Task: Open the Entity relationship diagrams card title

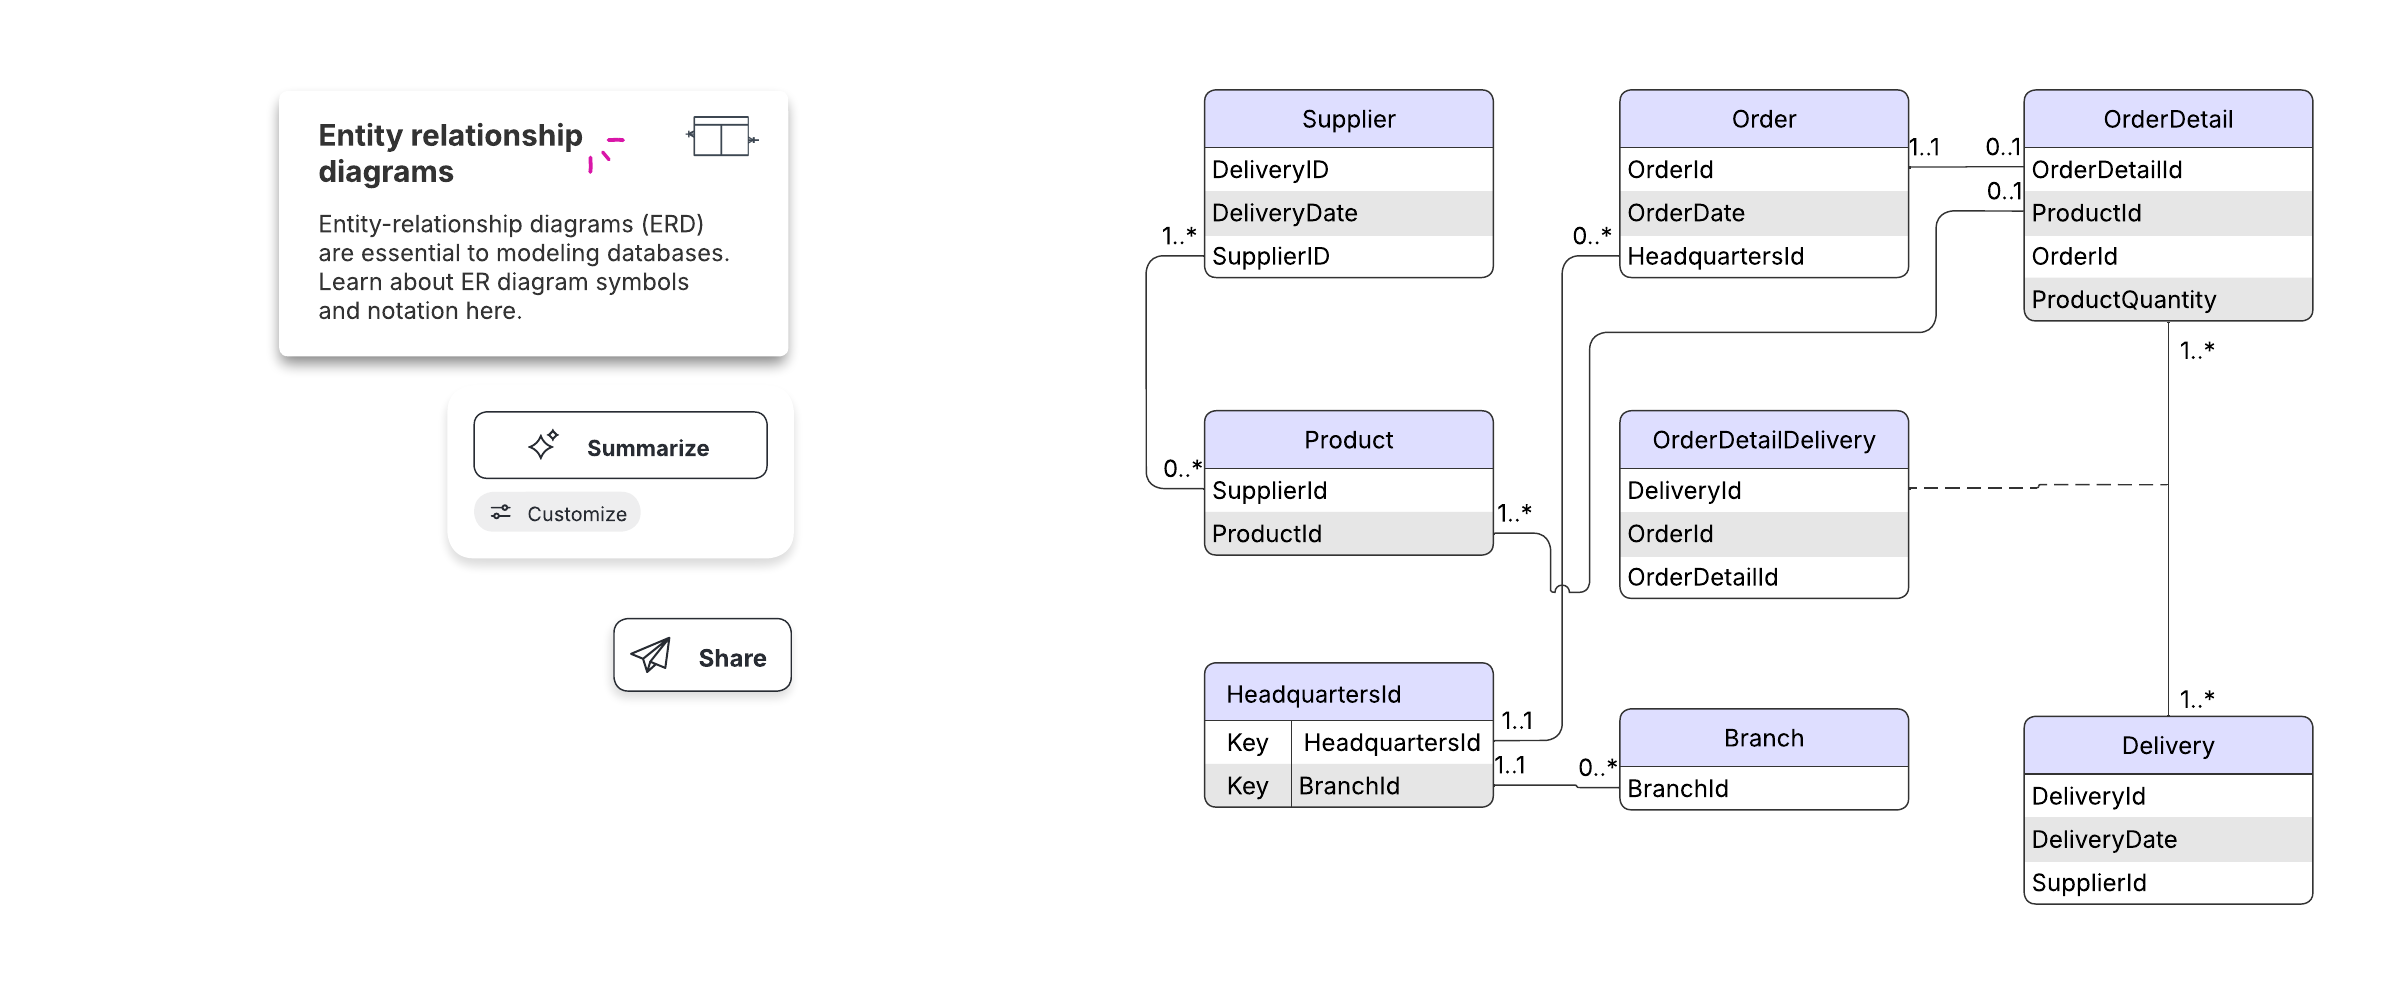Action: [450, 153]
